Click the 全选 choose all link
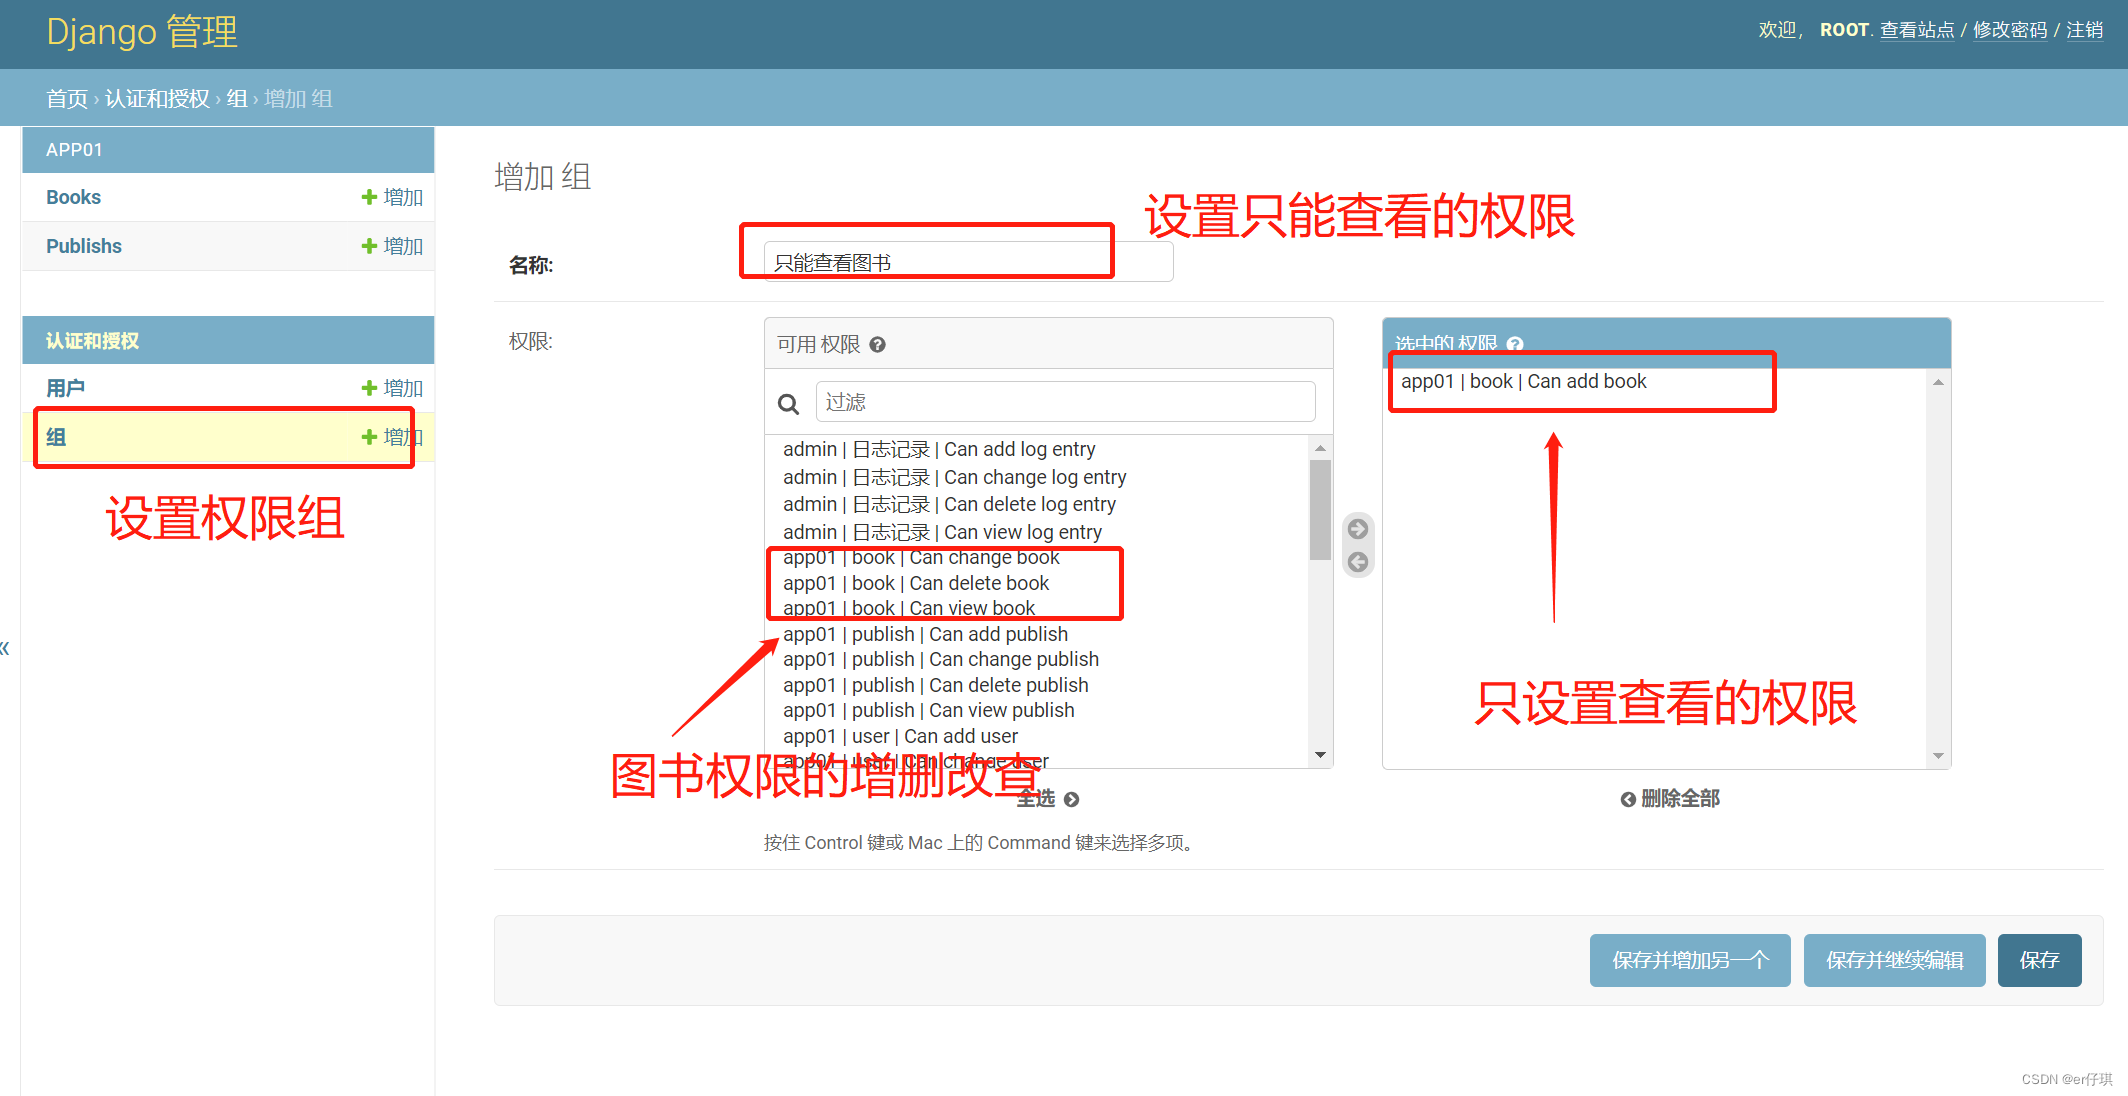2128x1096 pixels. pyautogui.click(x=1047, y=798)
